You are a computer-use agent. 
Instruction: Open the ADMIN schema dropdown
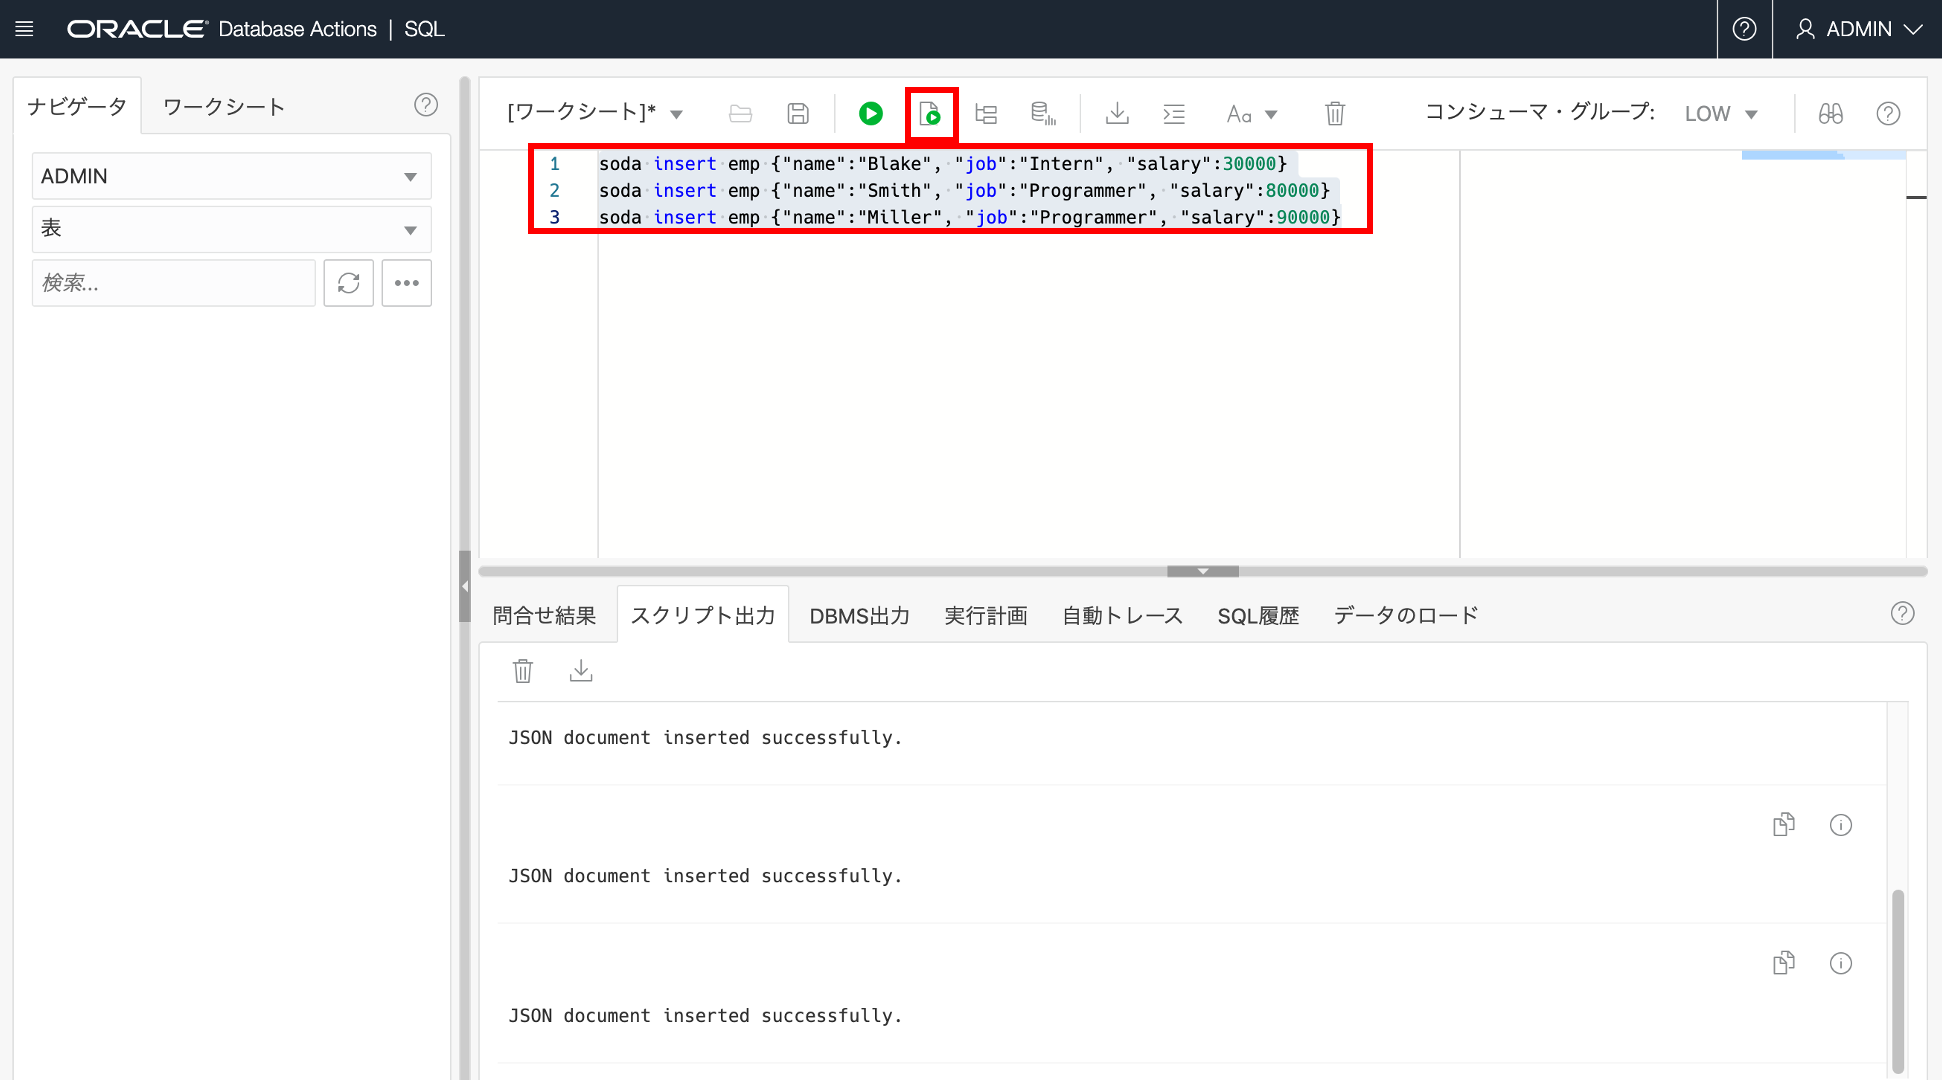(x=231, y=176)
